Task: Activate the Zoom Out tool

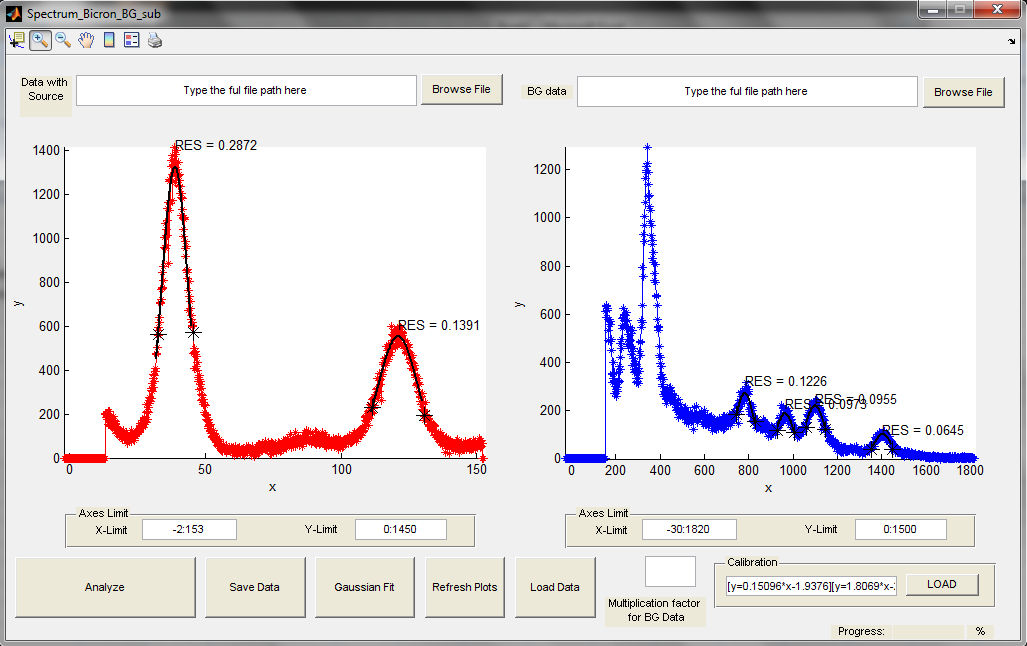Action: [63, 41]
